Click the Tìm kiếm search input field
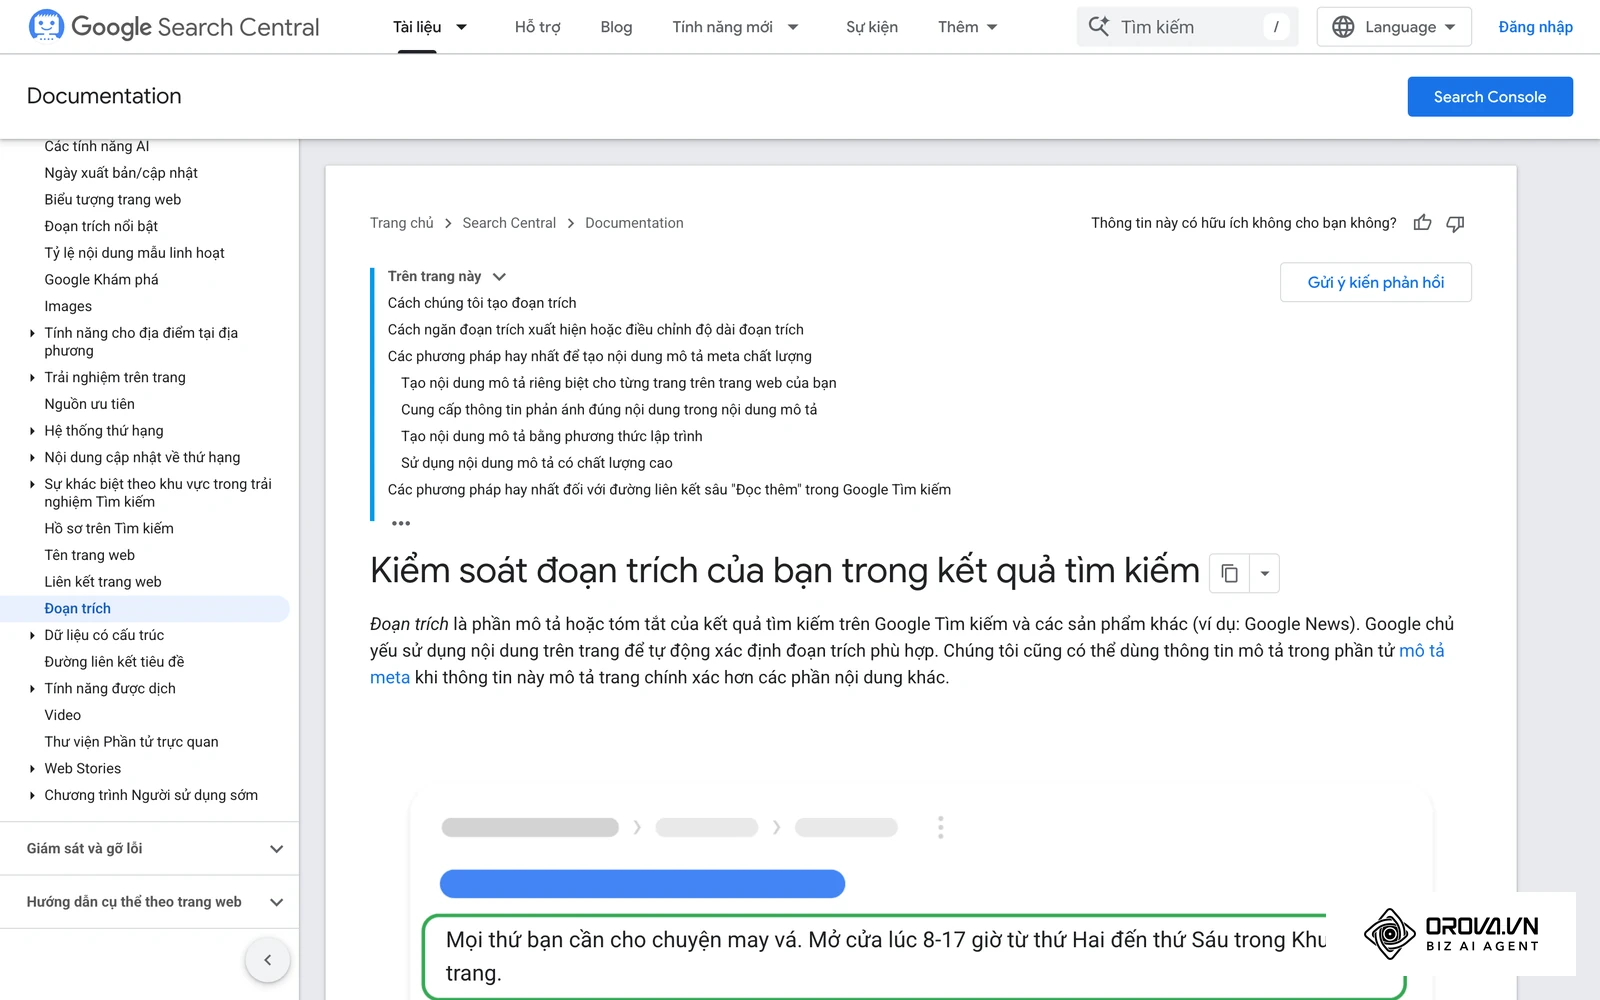This screenshot has height=1000, width=1600. click(x=1187, y=27)
